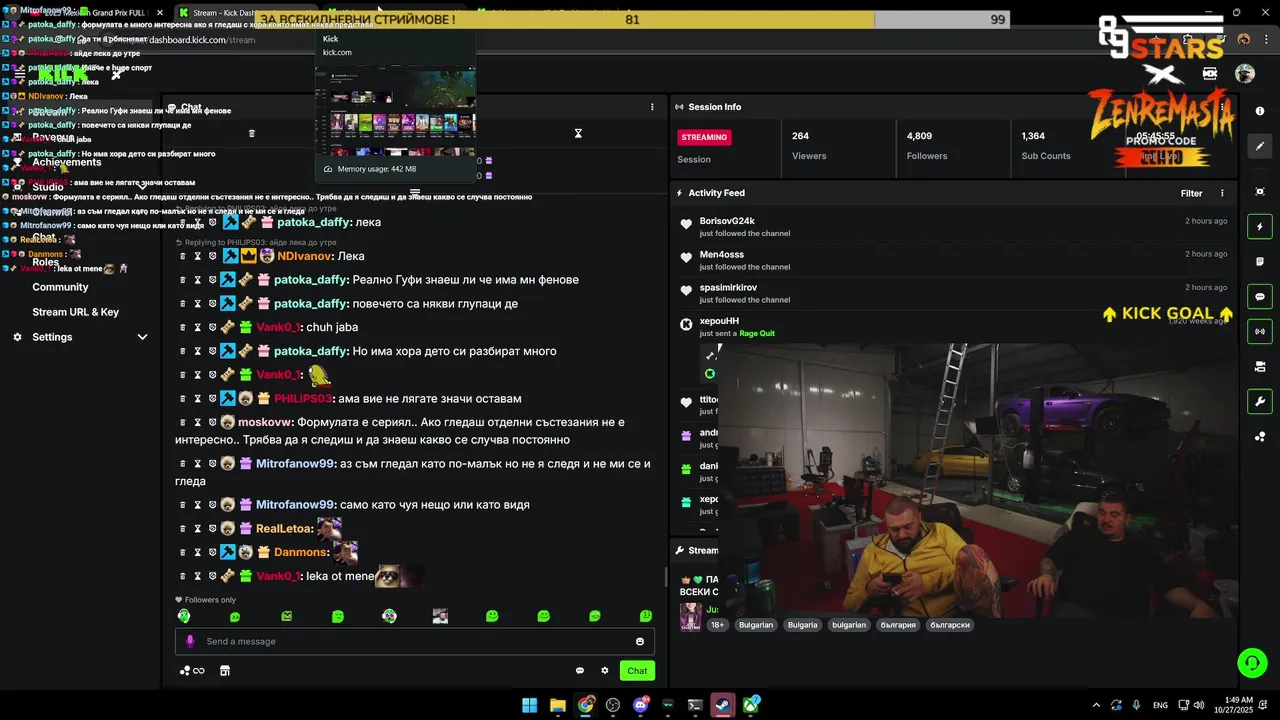Click the Chrome profile avatar in toolbar

click(x=1243, y=39)
